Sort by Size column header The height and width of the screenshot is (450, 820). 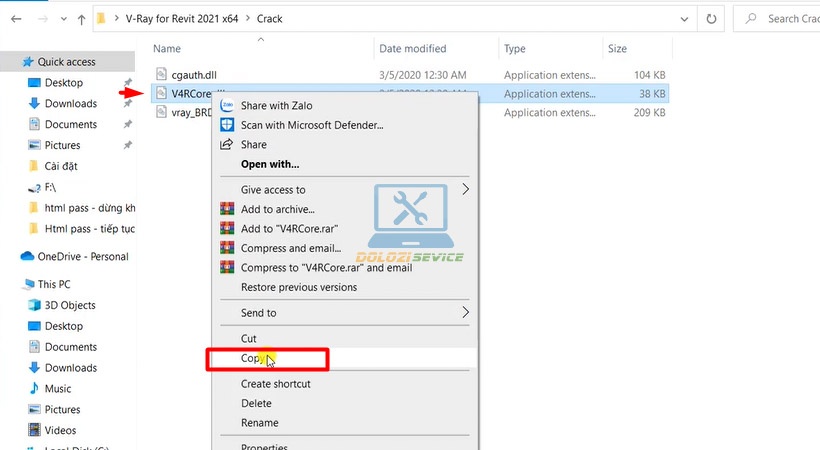[617, 49]
